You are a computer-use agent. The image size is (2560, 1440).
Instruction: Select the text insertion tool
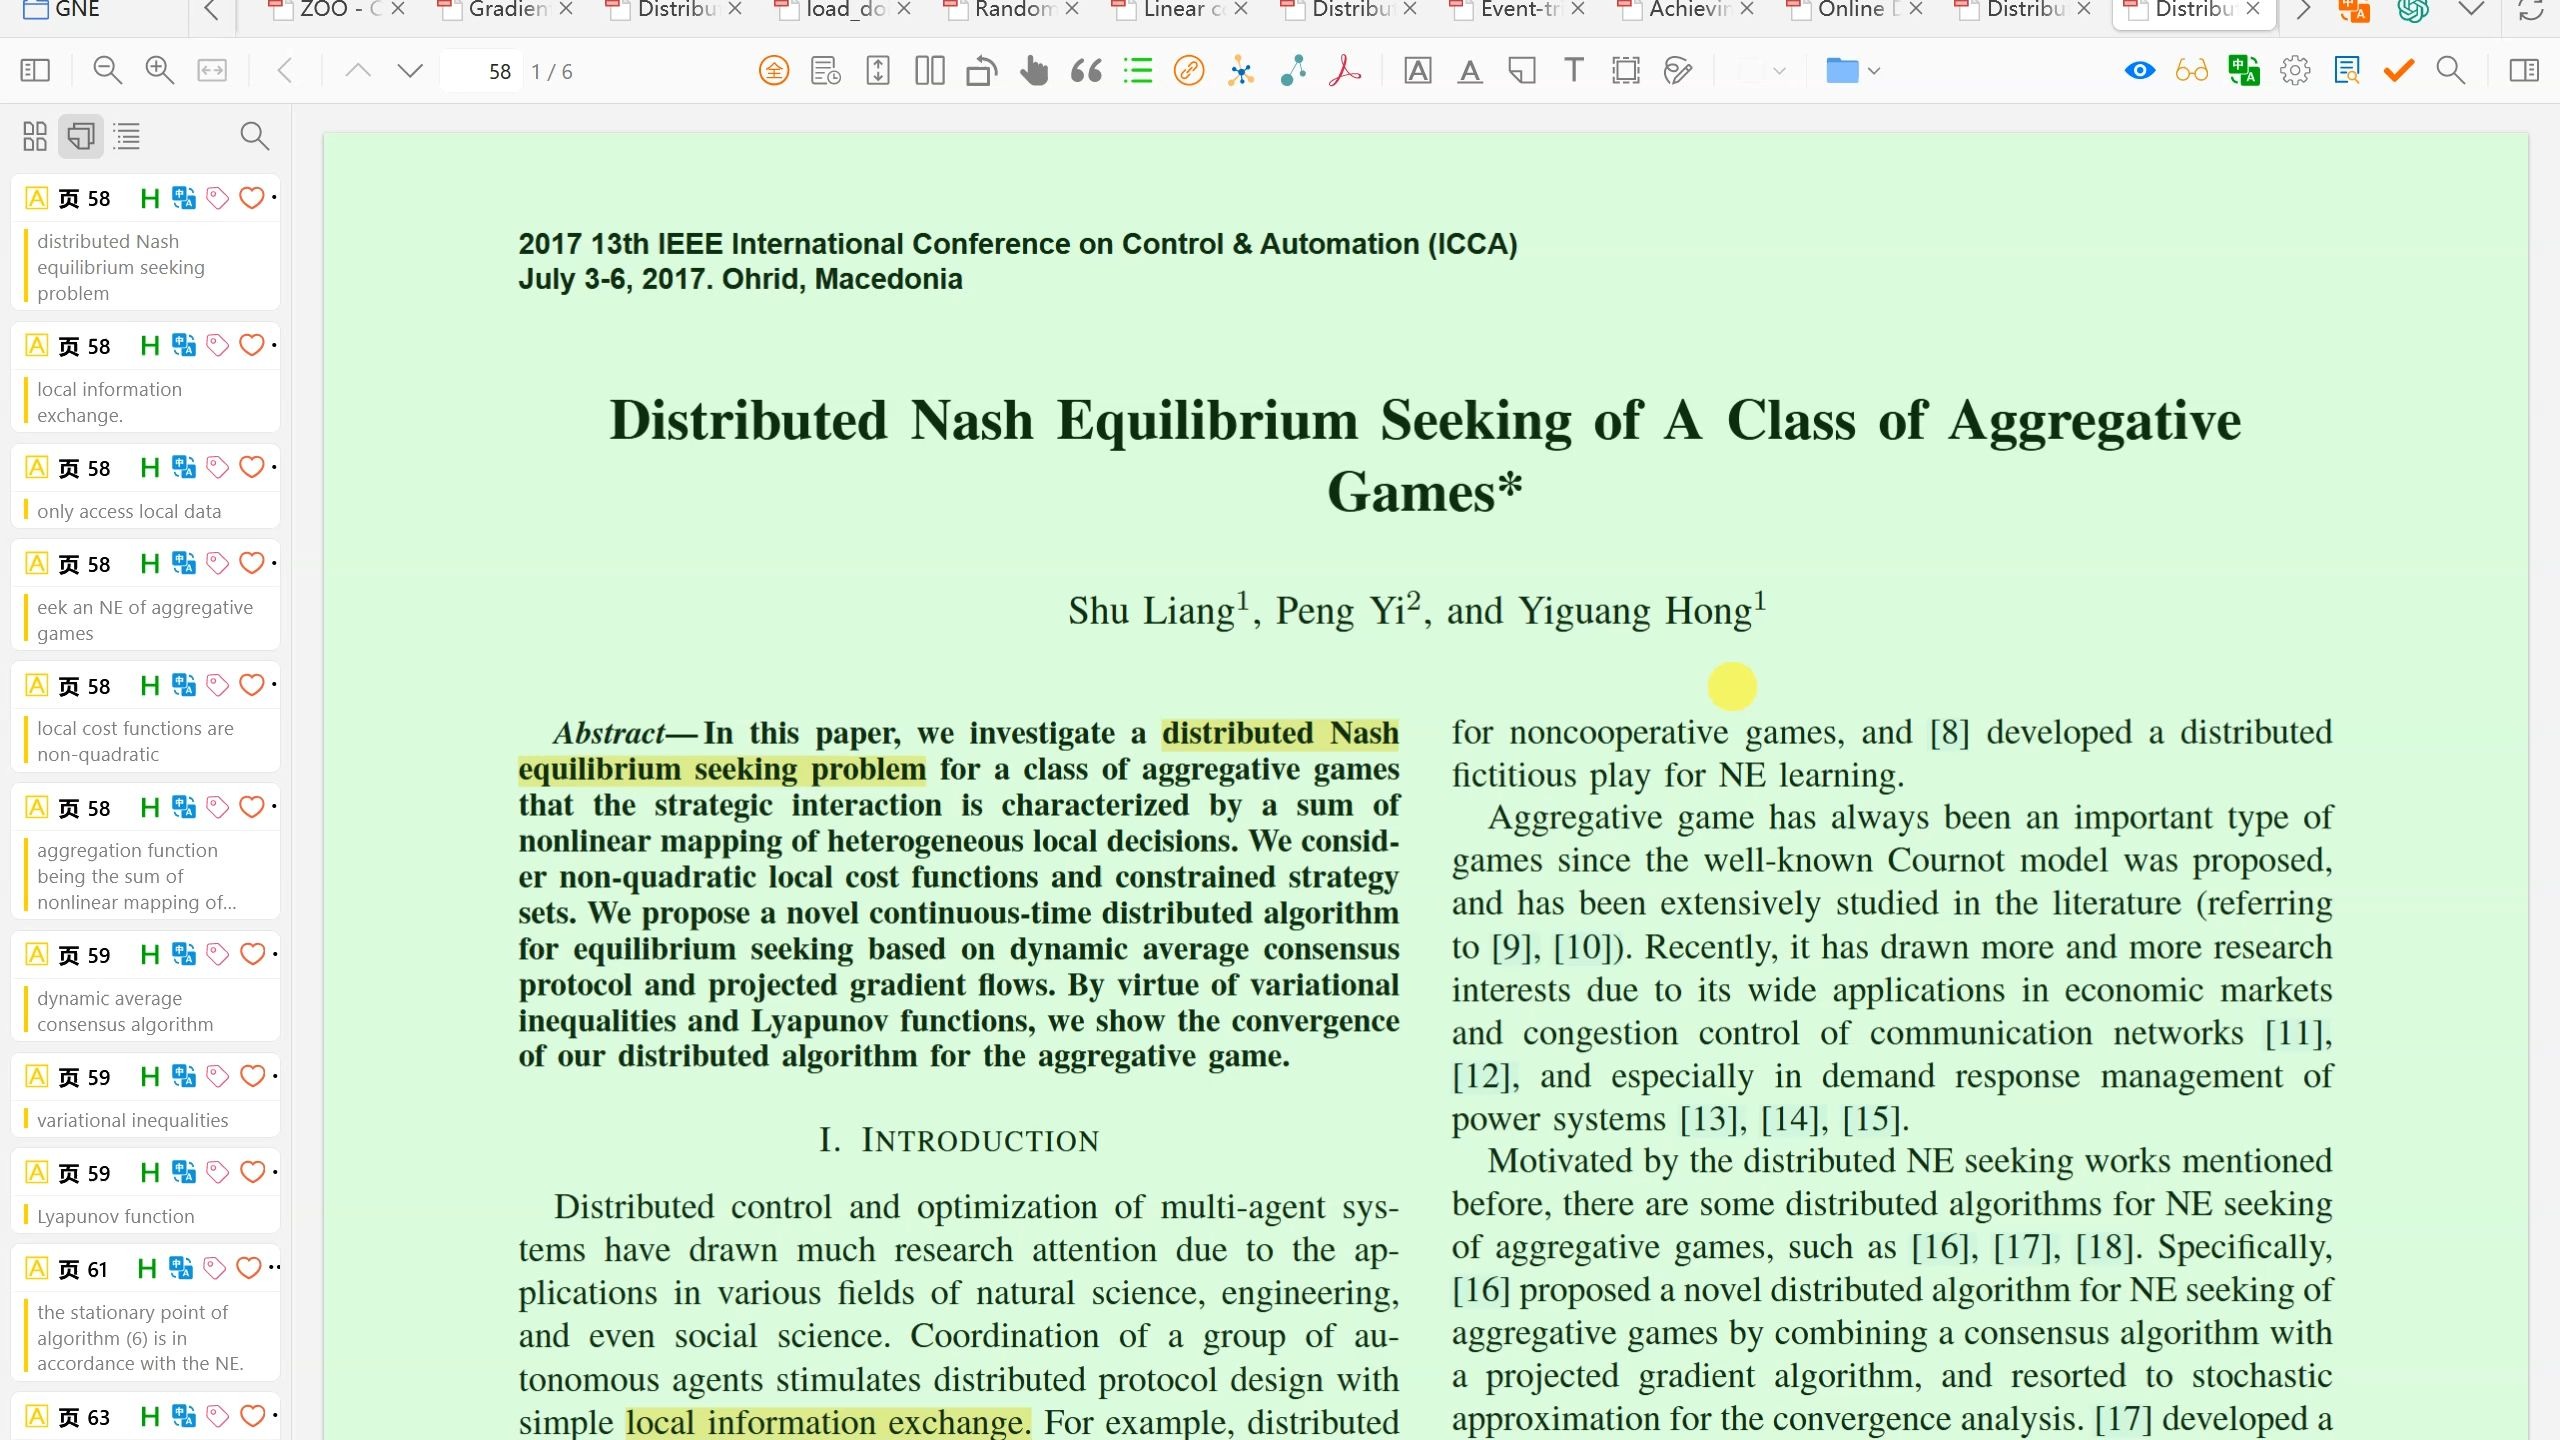click(1573, 70)
